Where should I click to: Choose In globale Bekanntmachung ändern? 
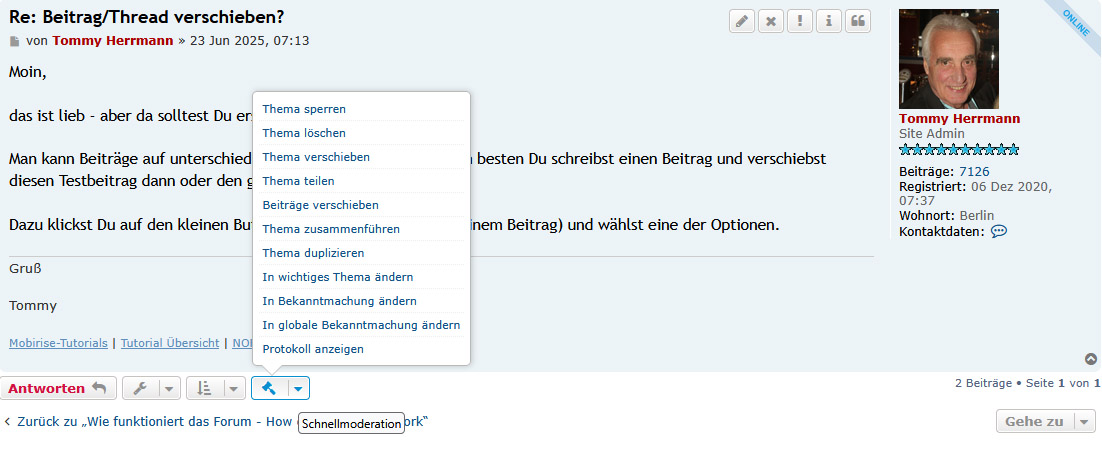tap(361, 325)
